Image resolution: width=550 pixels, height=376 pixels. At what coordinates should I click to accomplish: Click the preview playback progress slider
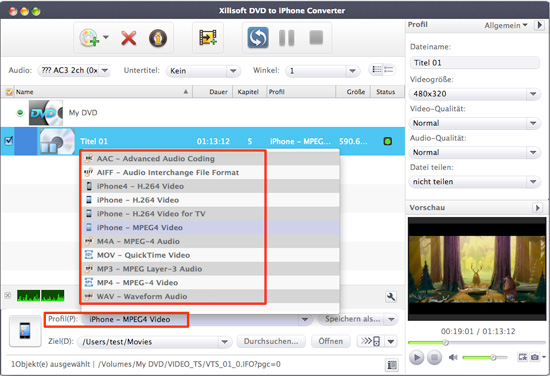tap(477, 342)
